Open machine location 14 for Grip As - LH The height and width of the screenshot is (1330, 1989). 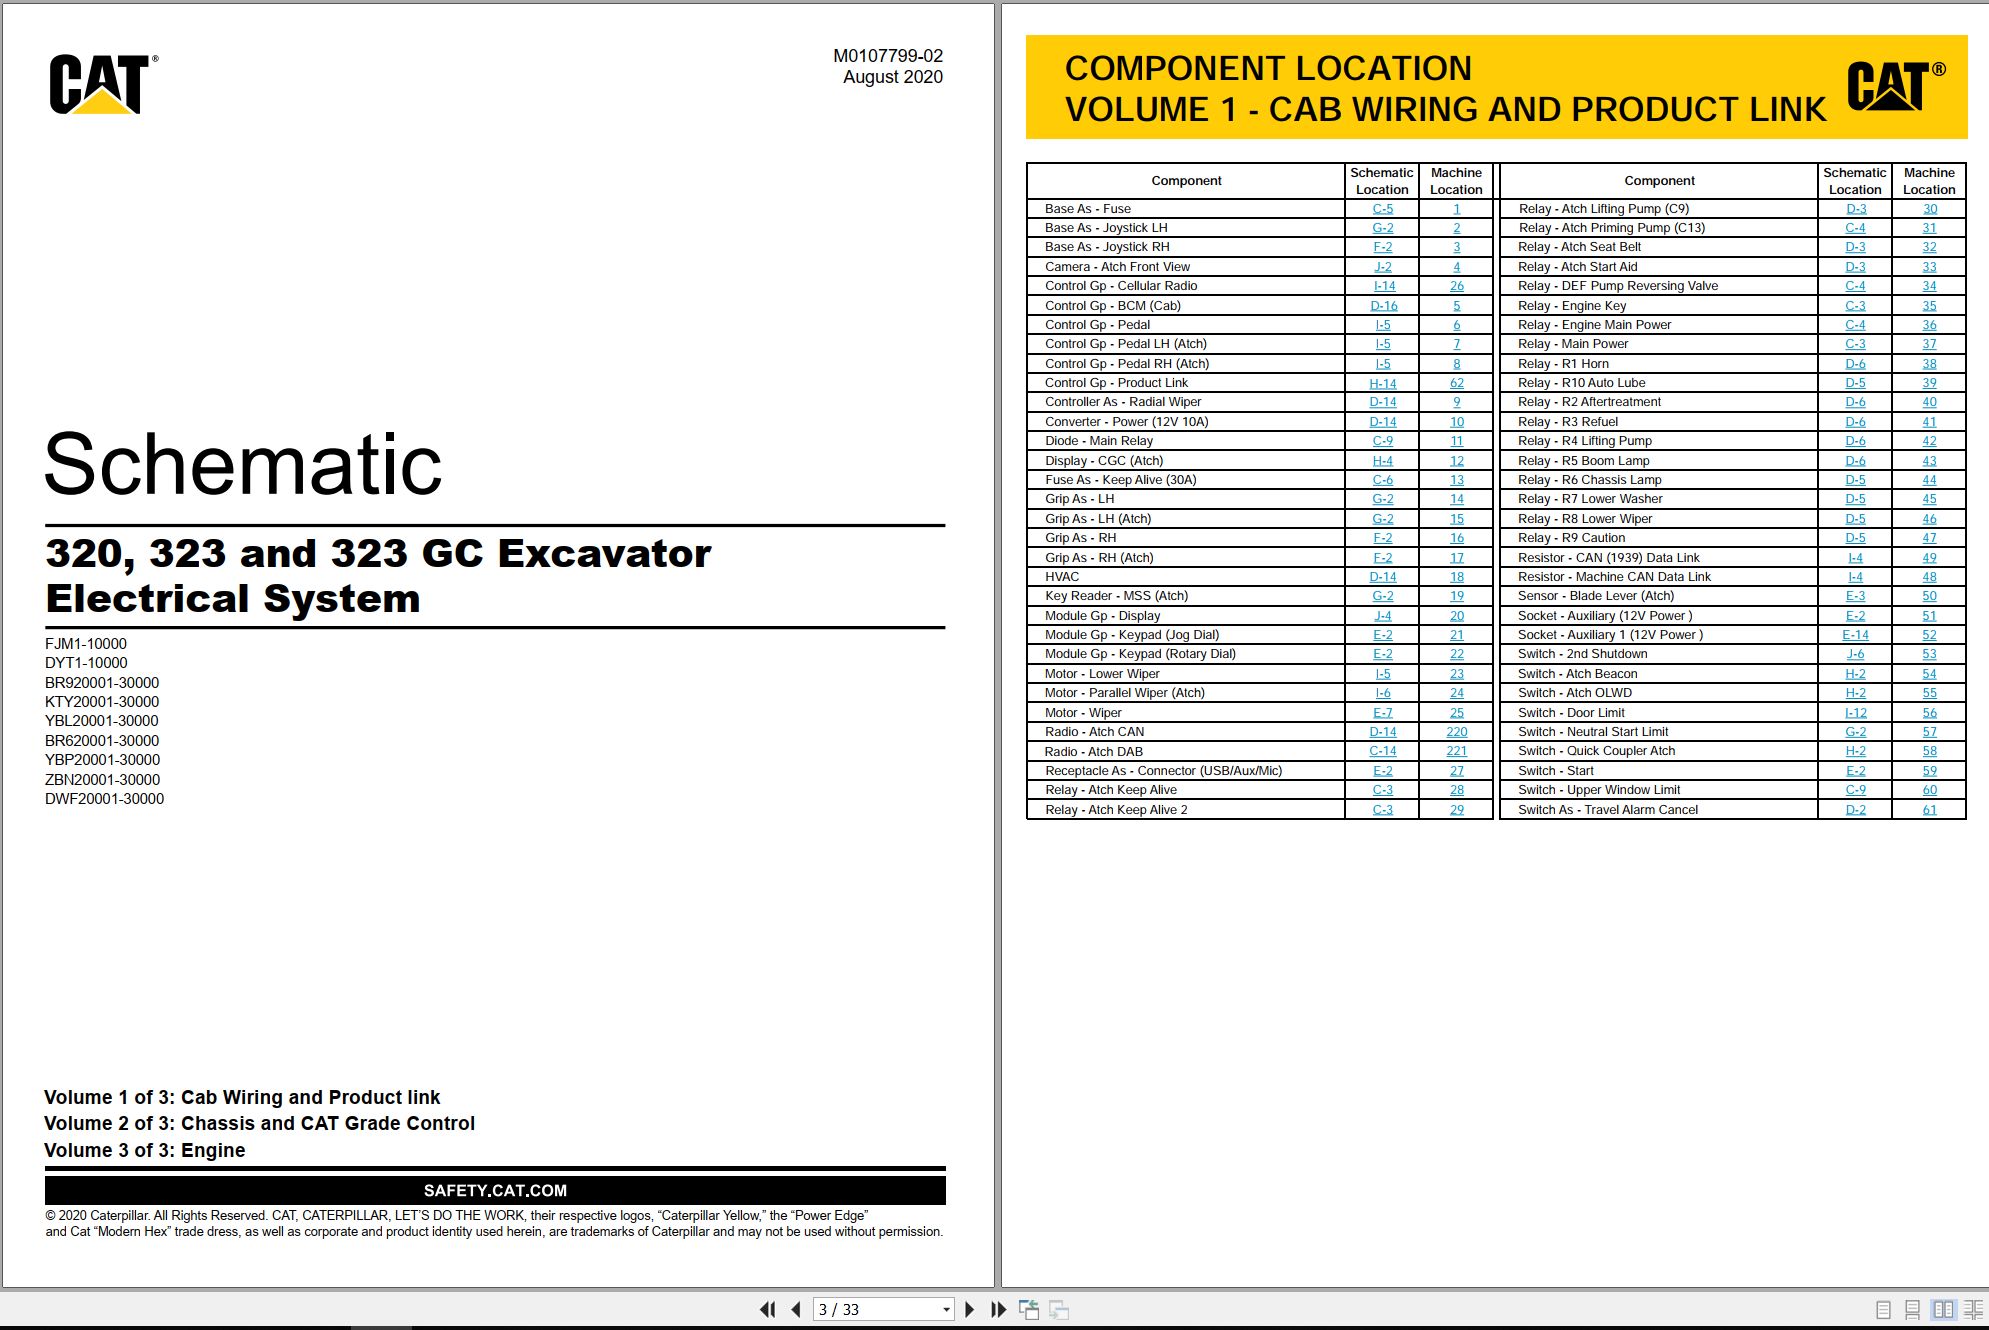point(1456,499)
